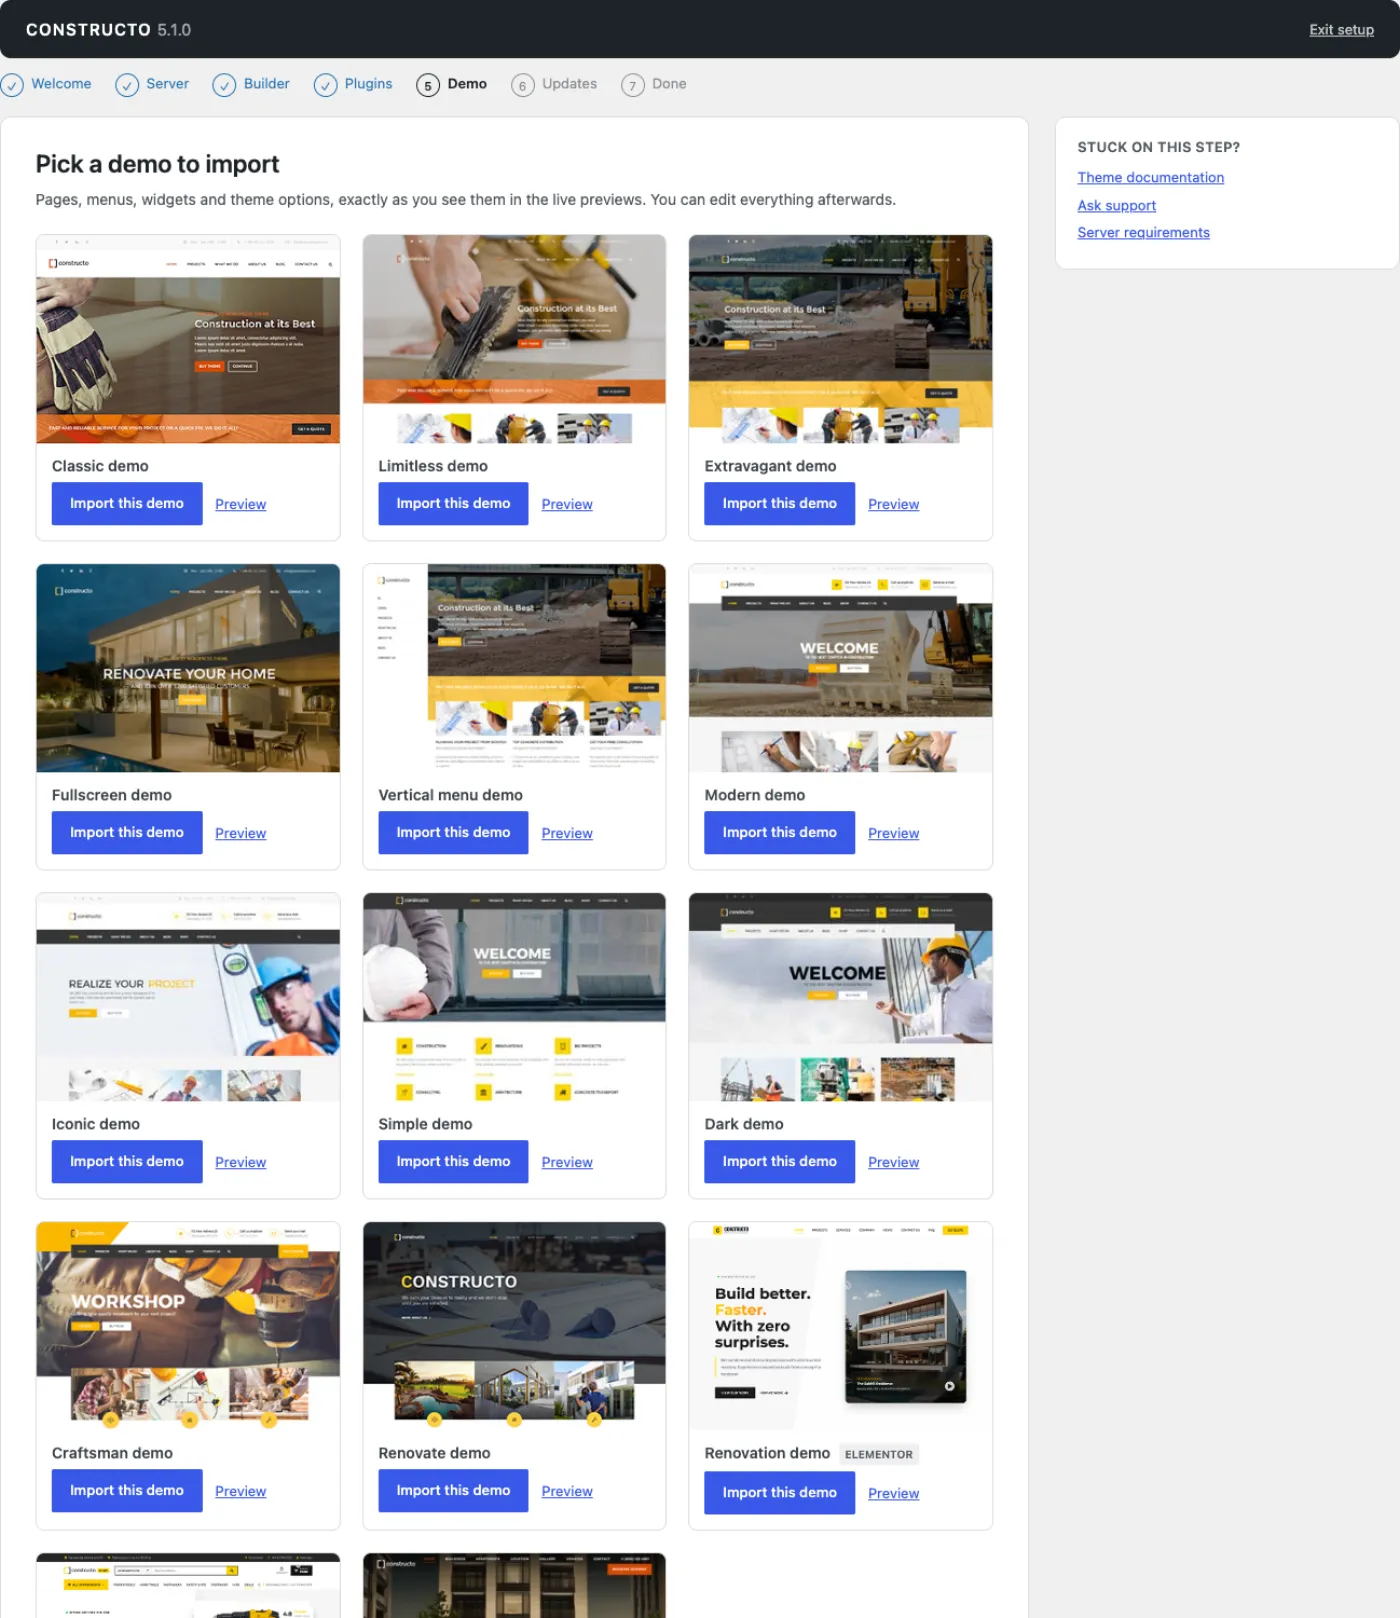The width and height of the screenshot is (1400, 1618).
Task: Click the Renovate demo thumbnail
Action: (x=514, y=1326)
